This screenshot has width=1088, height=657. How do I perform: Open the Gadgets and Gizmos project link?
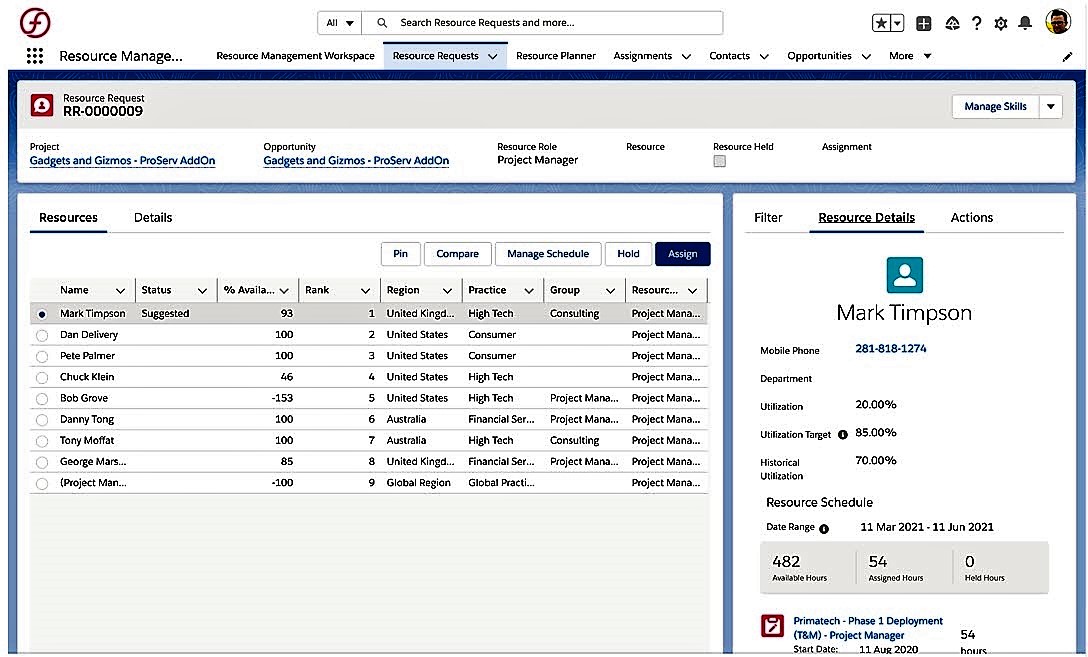pos(122,160)
